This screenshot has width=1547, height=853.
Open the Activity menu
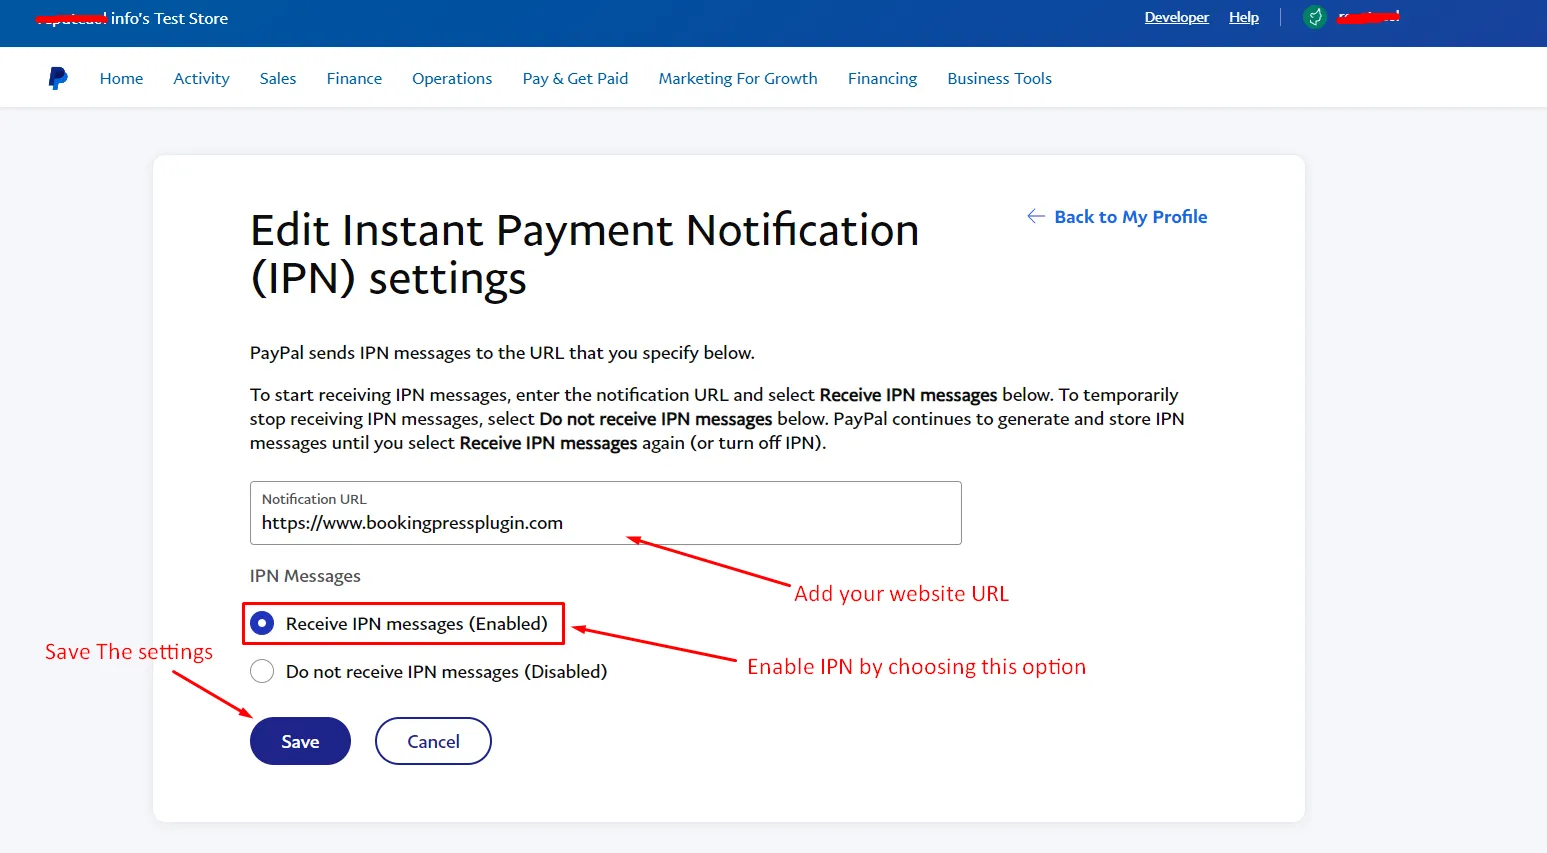pyautogui.click(x=201, y=78)
